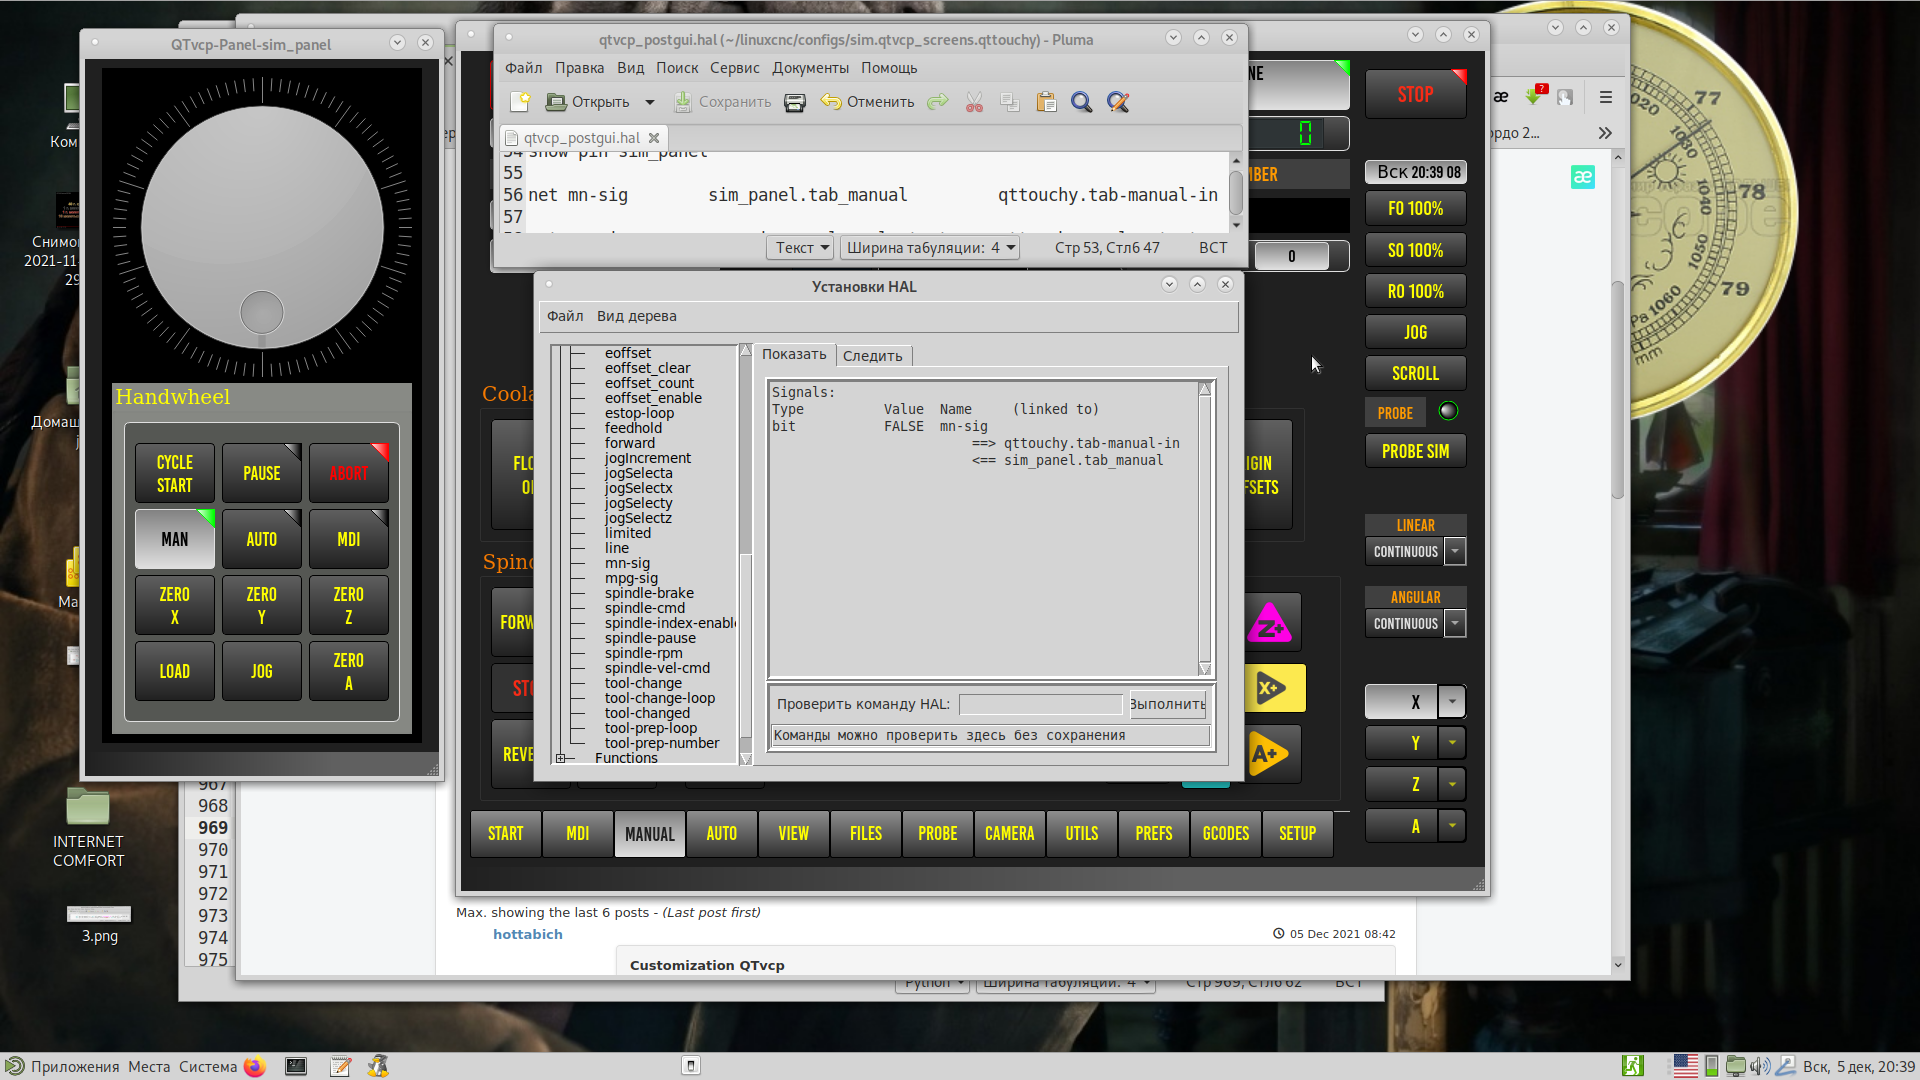1920x1080 pixels.
Task: Expand the X axis dropdown arrow
Action: (x=1453, y=702)
